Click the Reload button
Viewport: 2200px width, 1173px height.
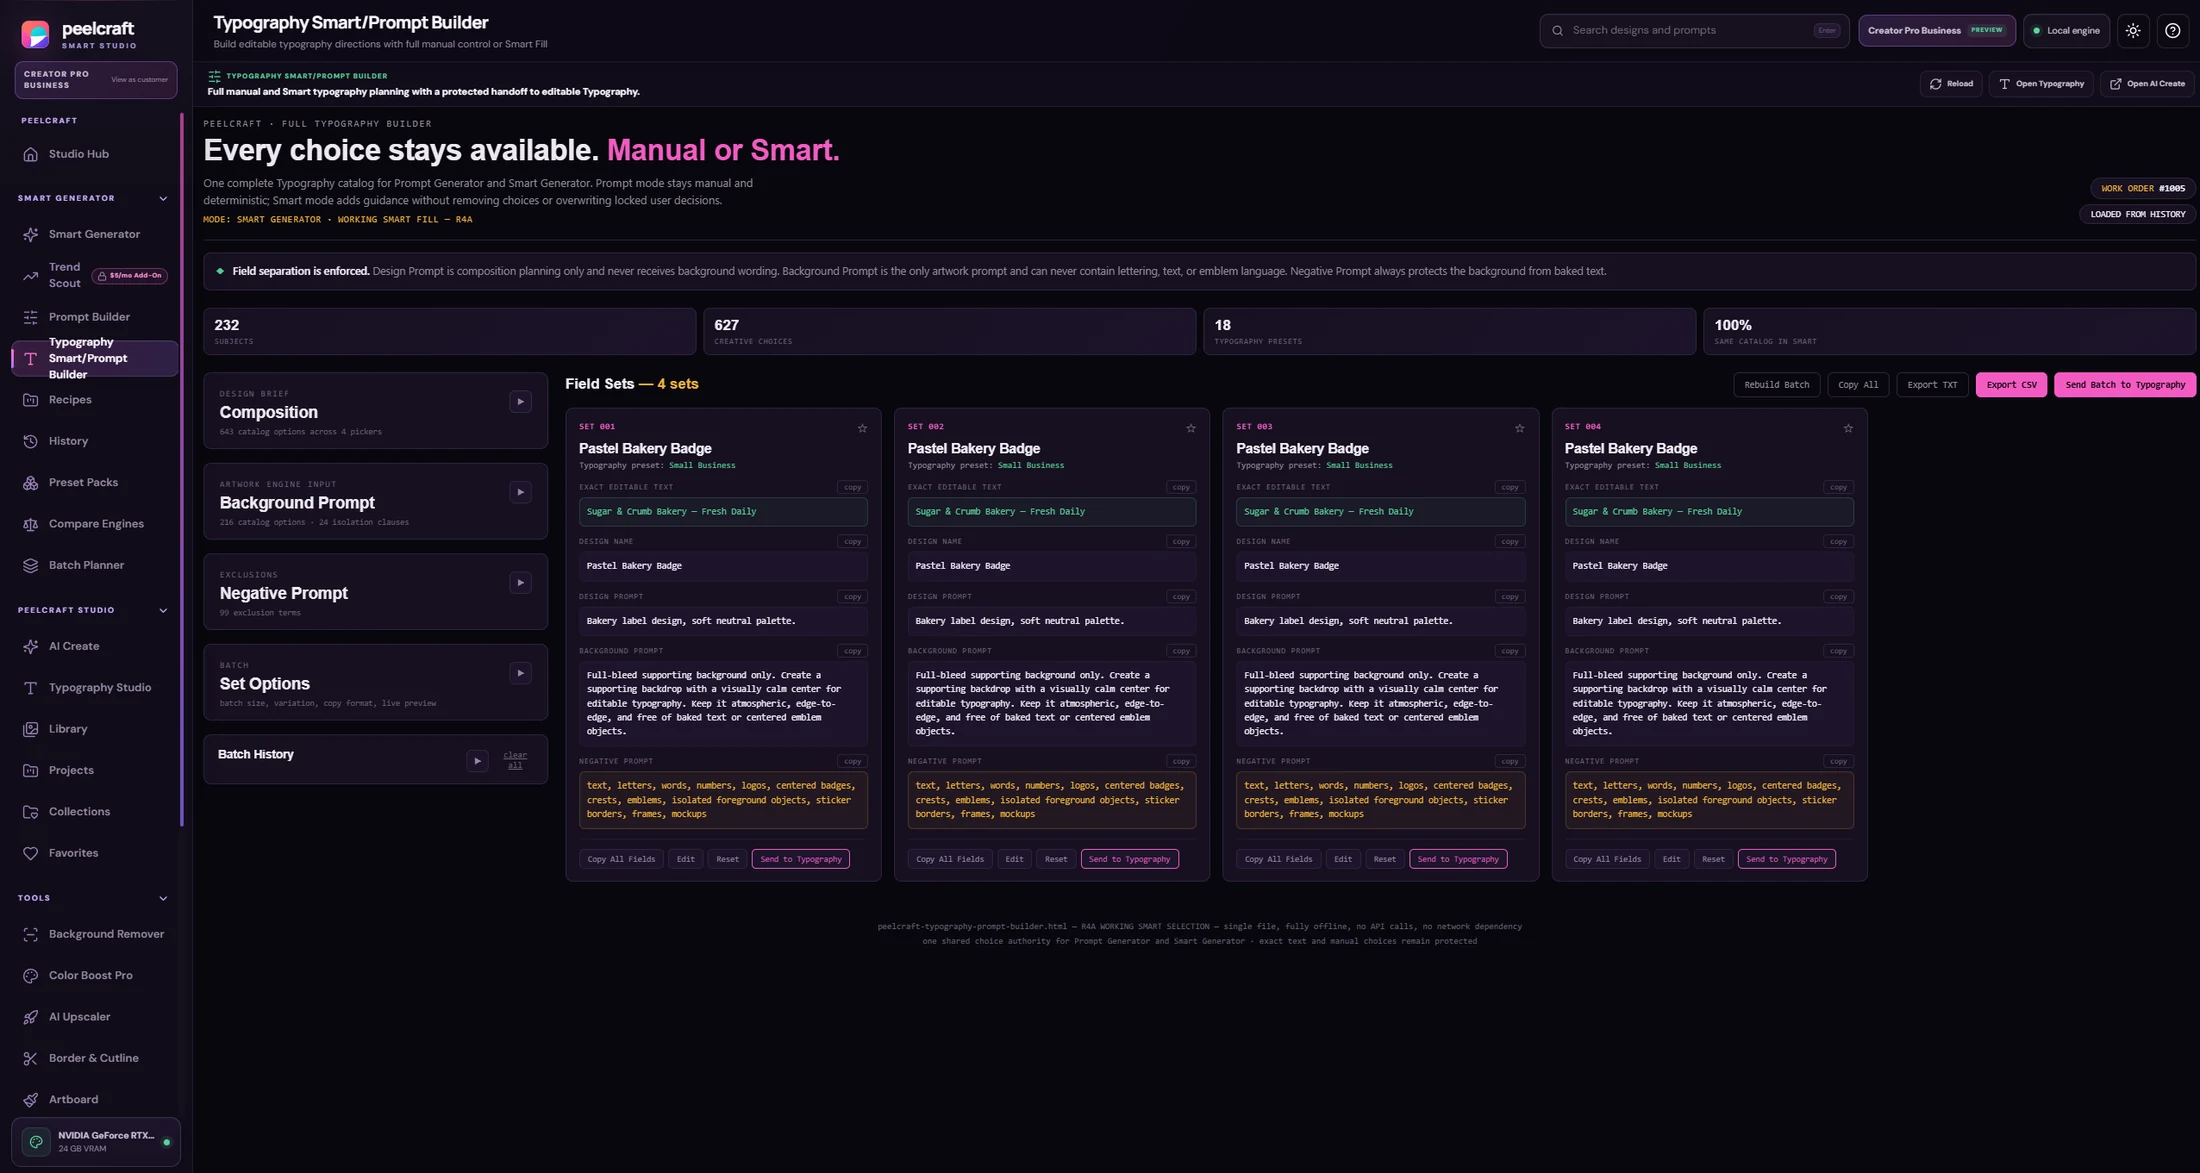click(1951, 84)
